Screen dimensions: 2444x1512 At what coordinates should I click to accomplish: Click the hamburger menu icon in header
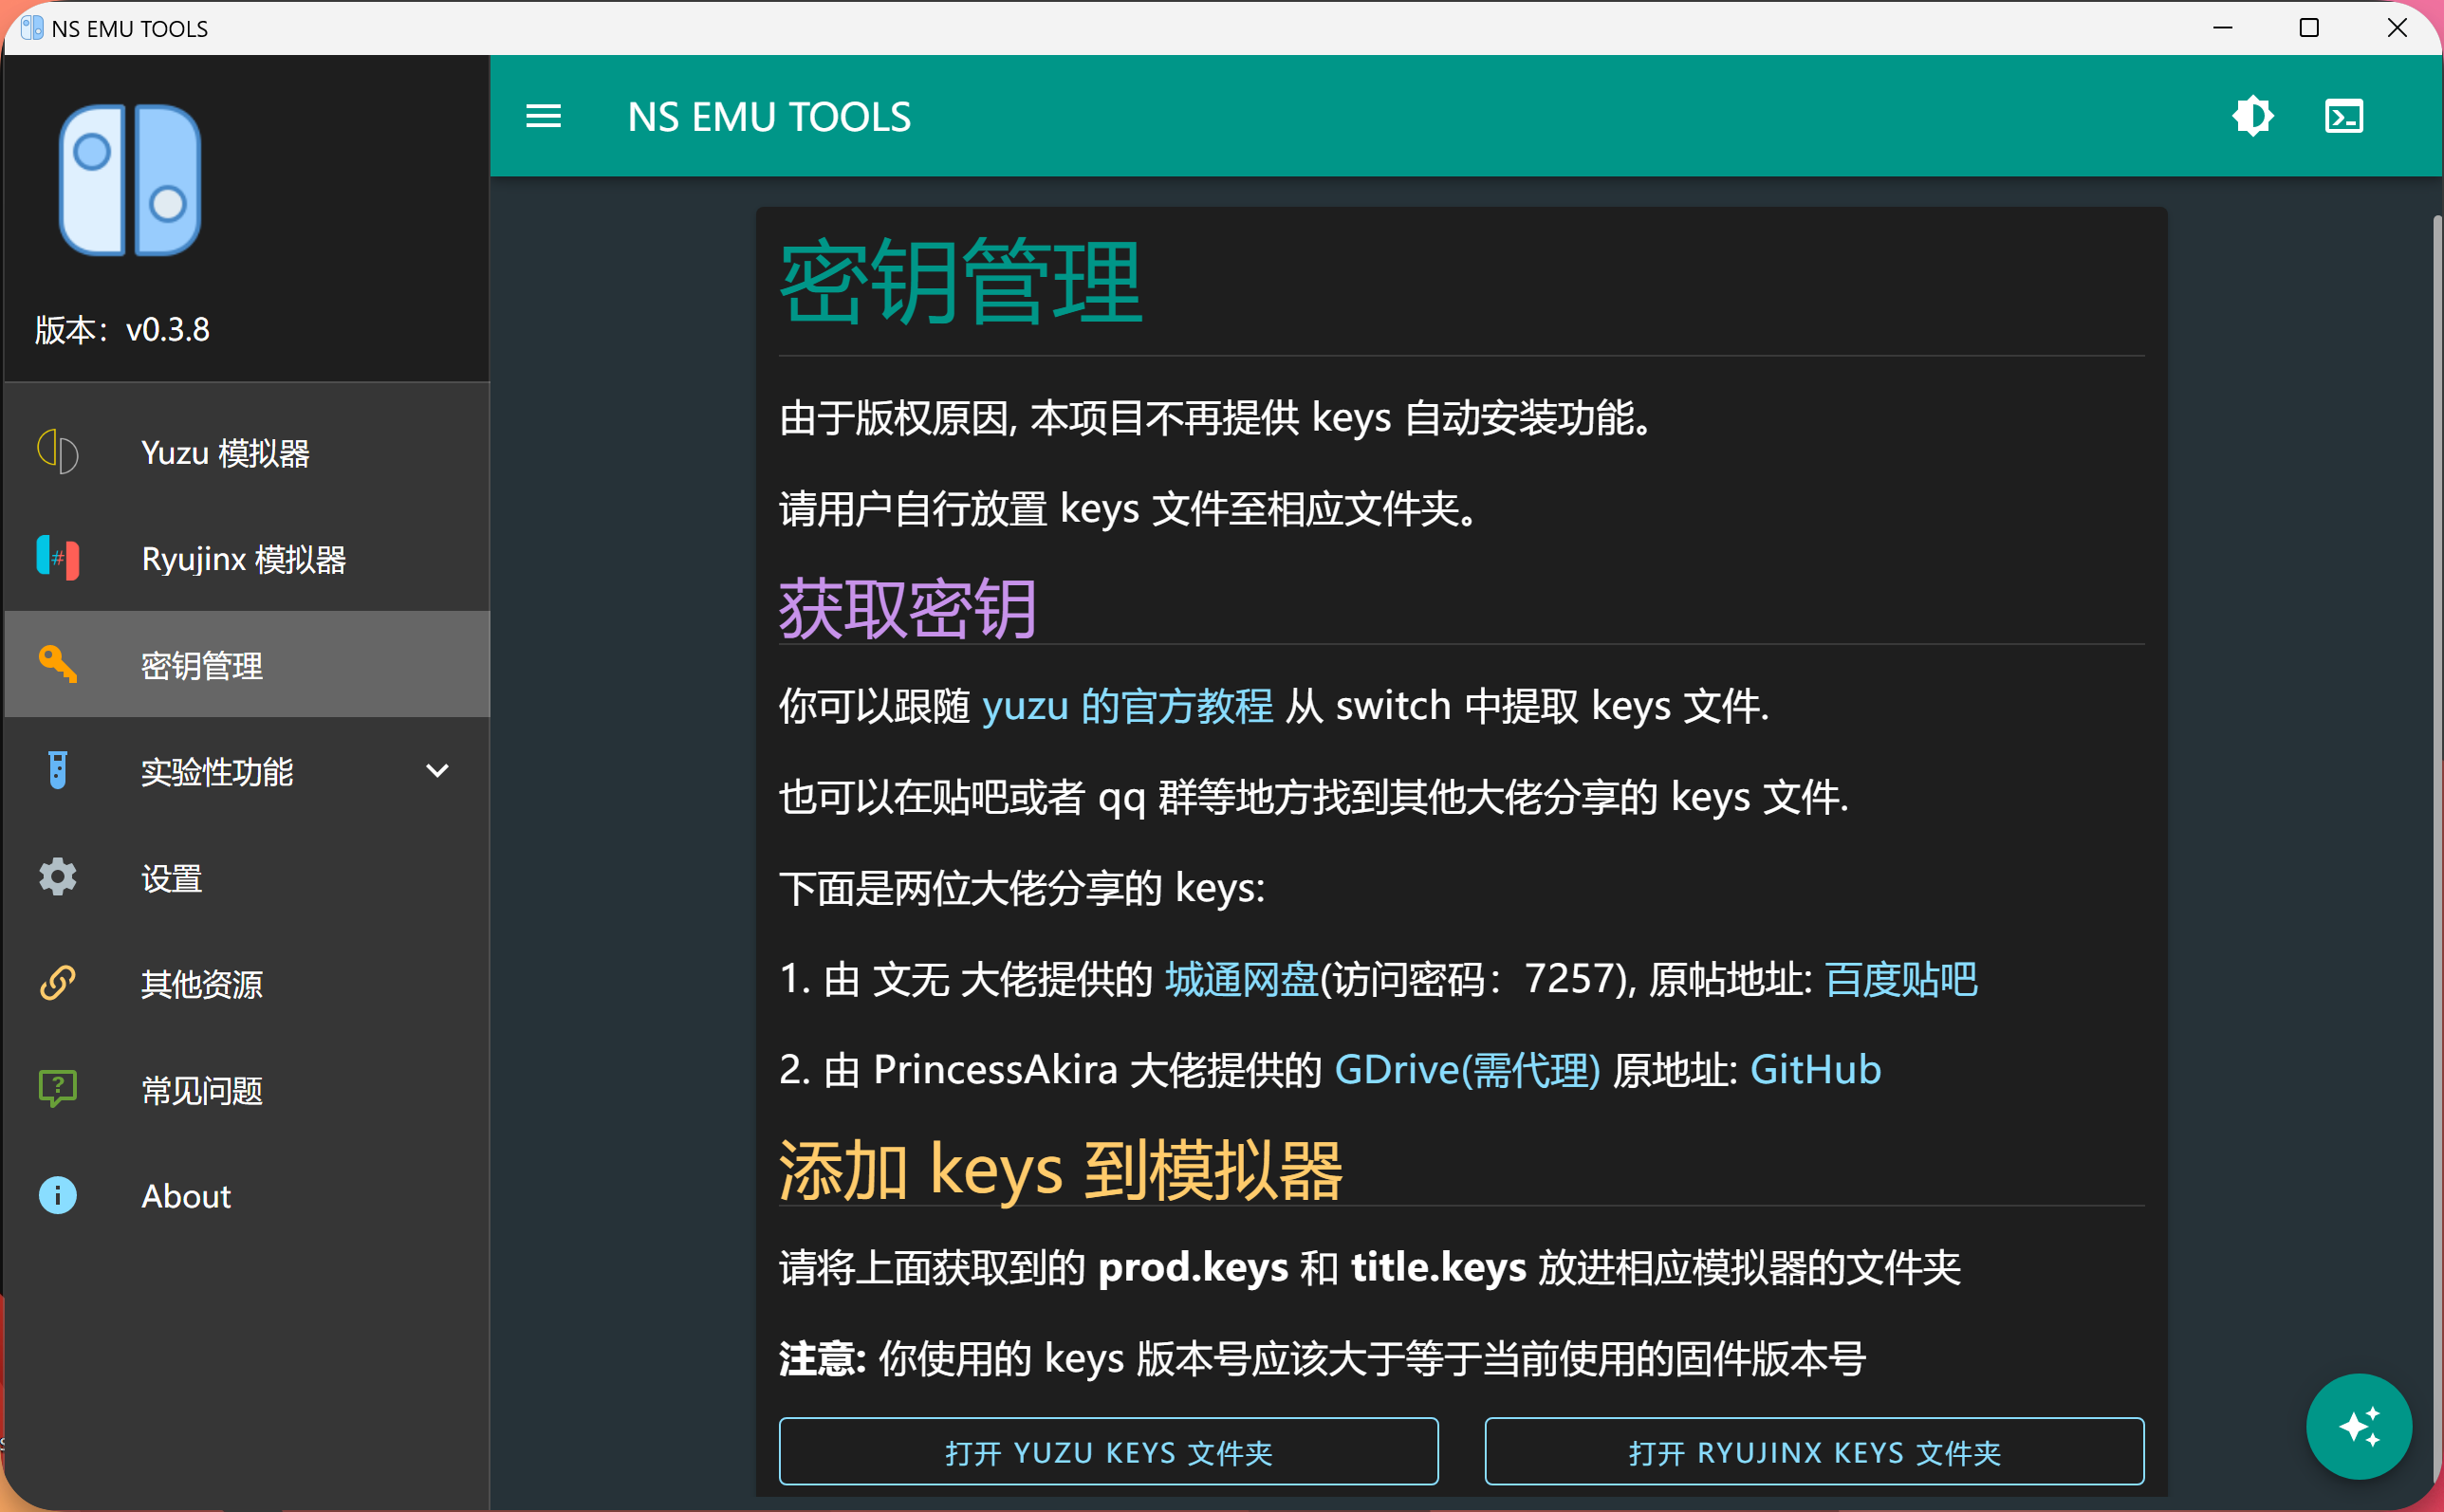click(x=543, y=117)
